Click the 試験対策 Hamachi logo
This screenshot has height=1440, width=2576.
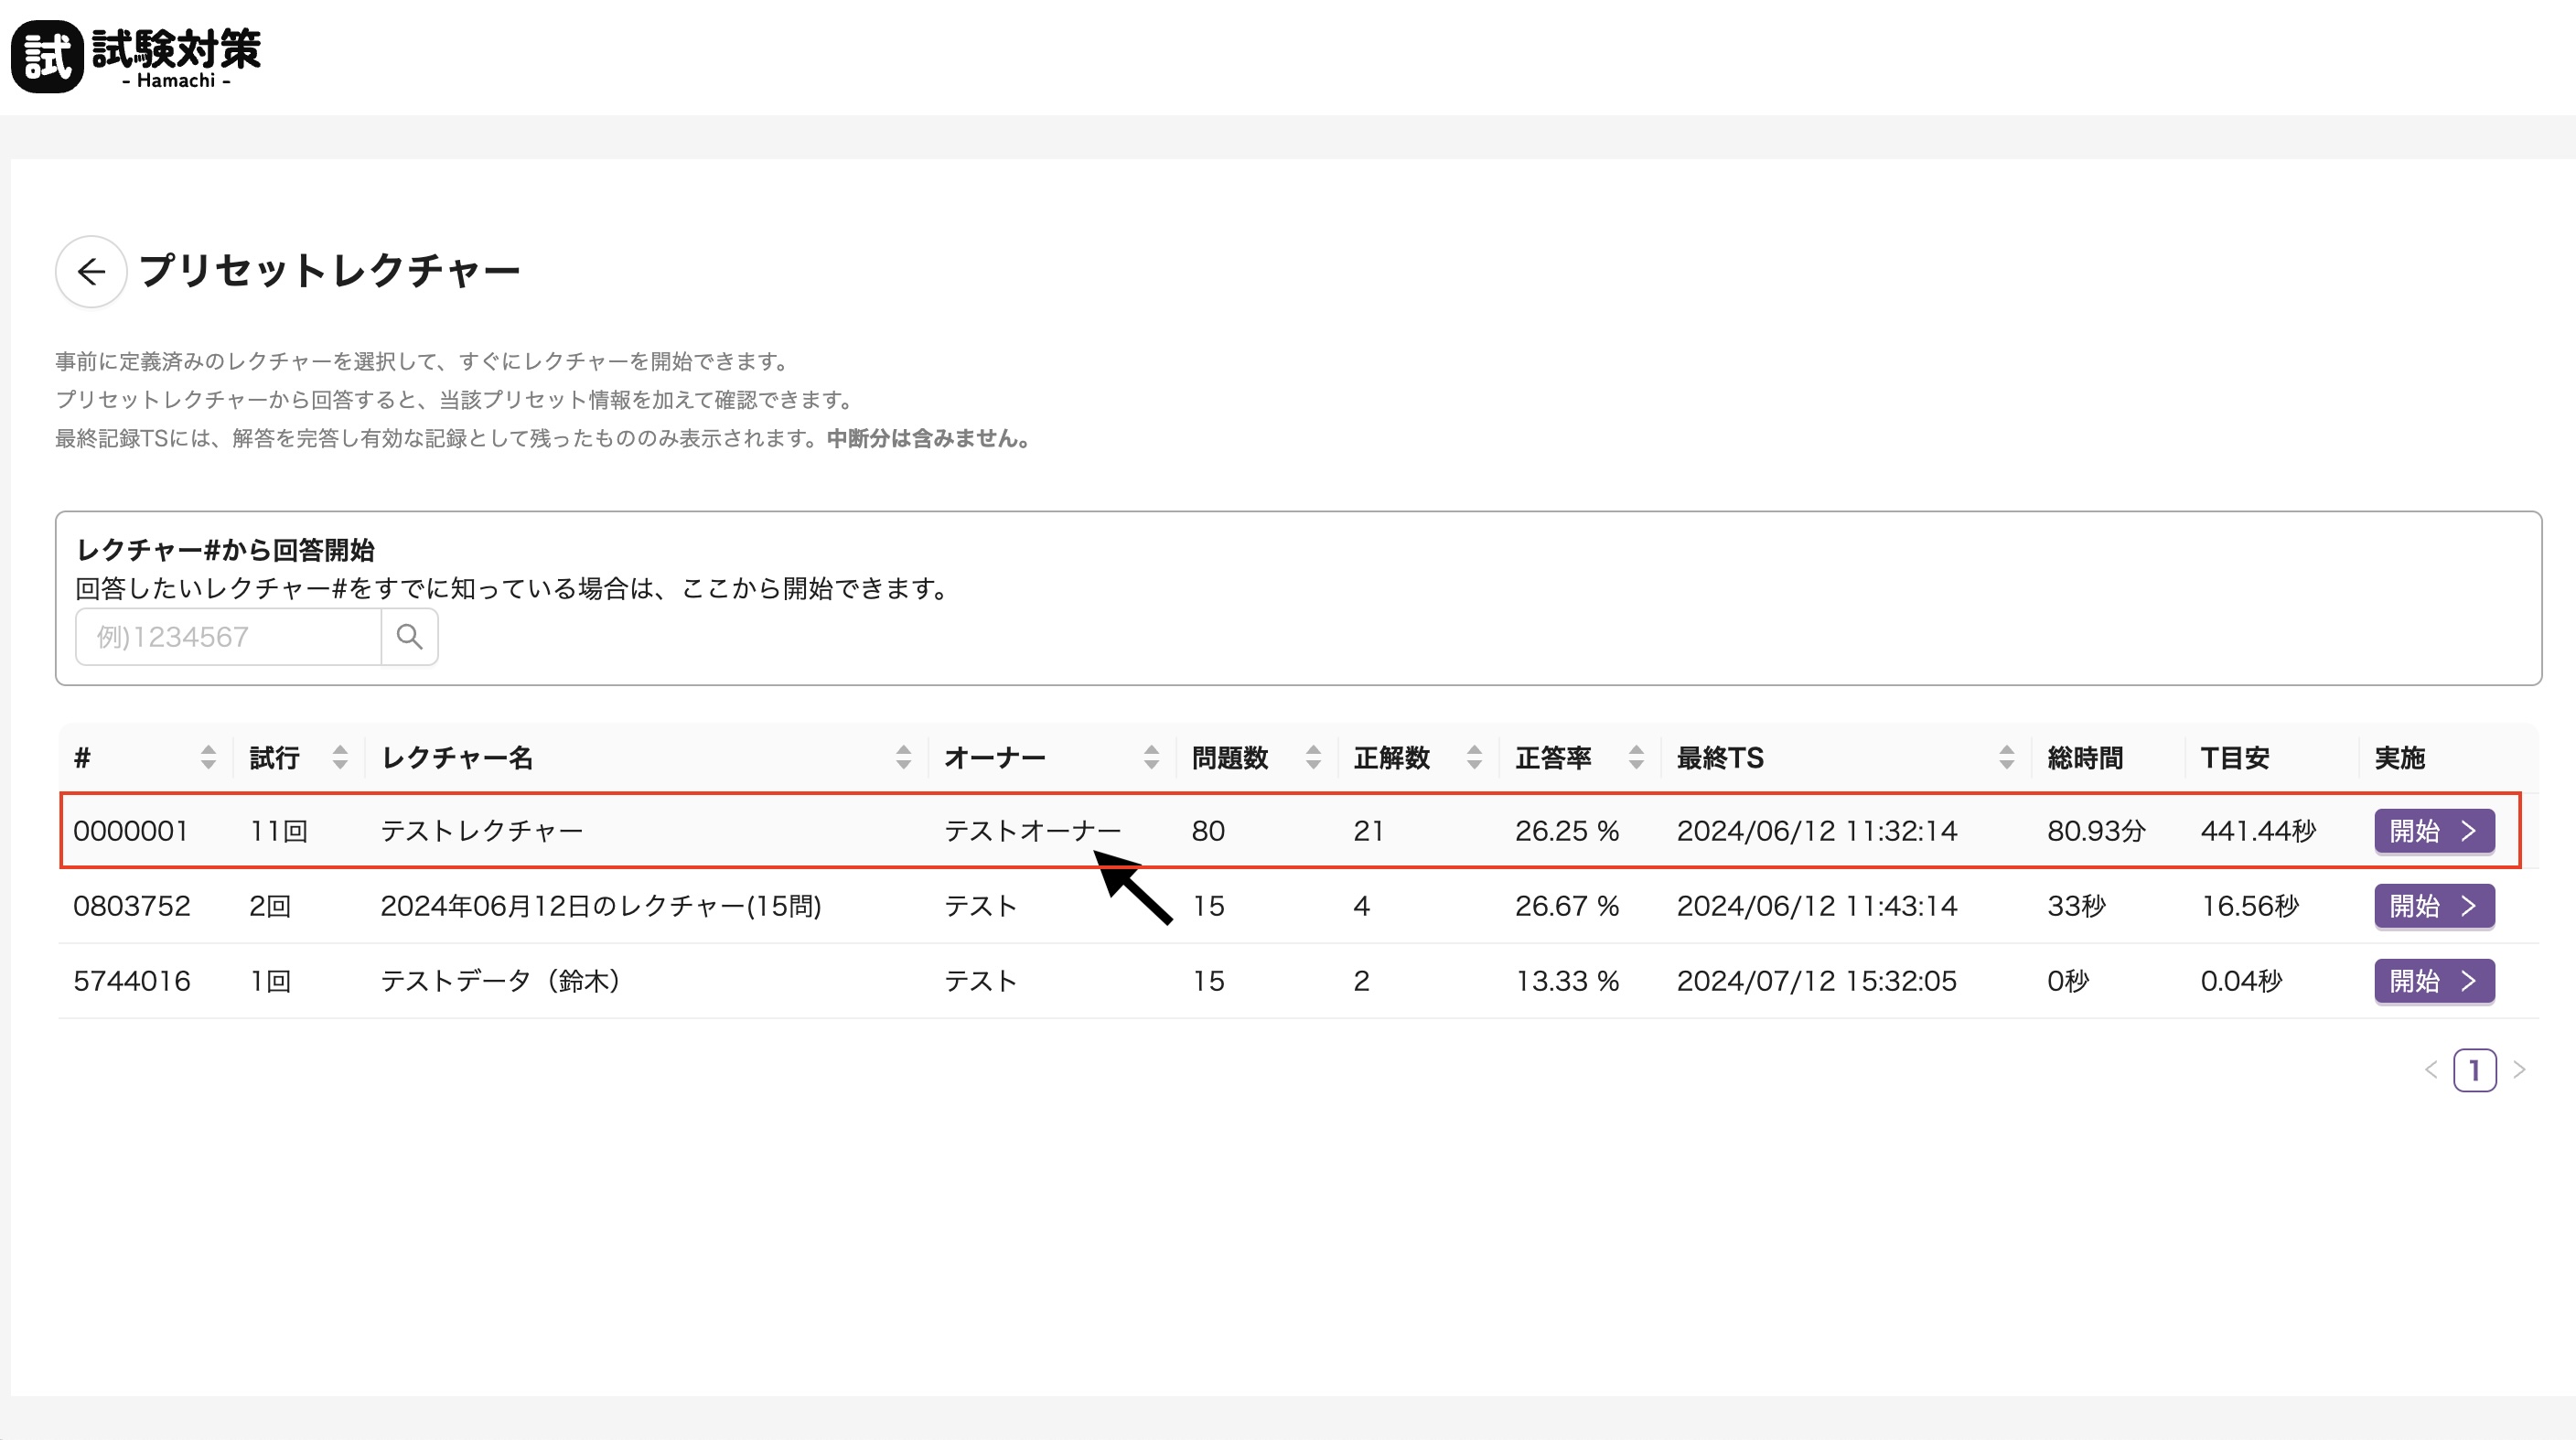136,57
